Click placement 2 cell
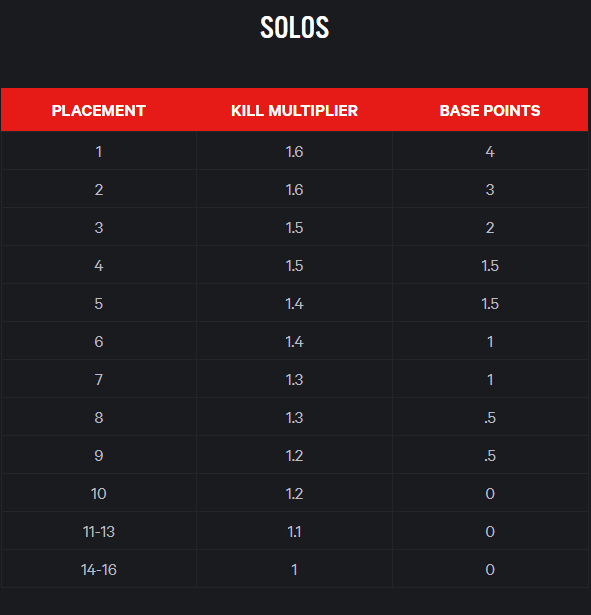The image size is (591, 615). point(99,189)
